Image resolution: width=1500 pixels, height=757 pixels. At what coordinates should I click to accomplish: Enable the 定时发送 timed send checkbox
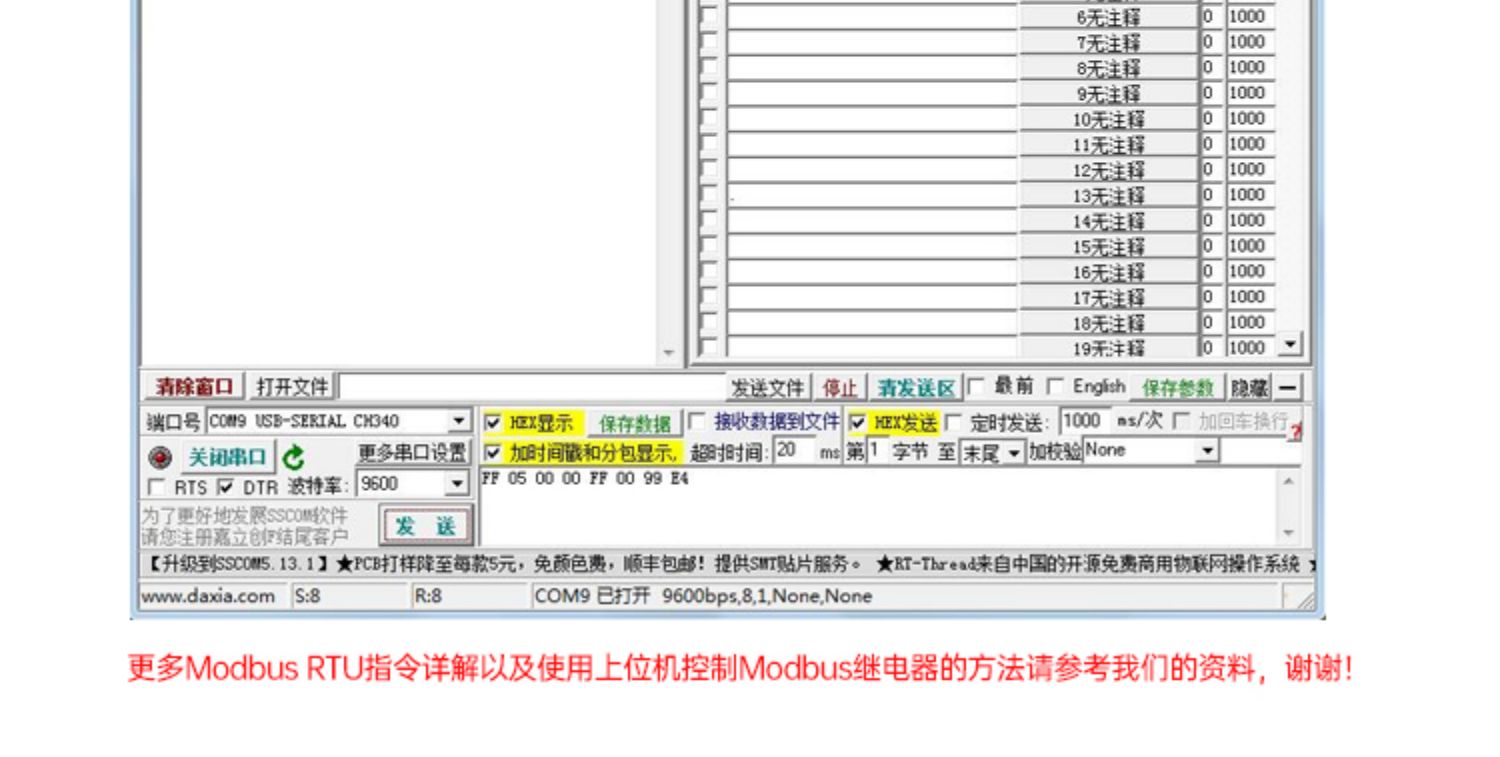point(953,423)
